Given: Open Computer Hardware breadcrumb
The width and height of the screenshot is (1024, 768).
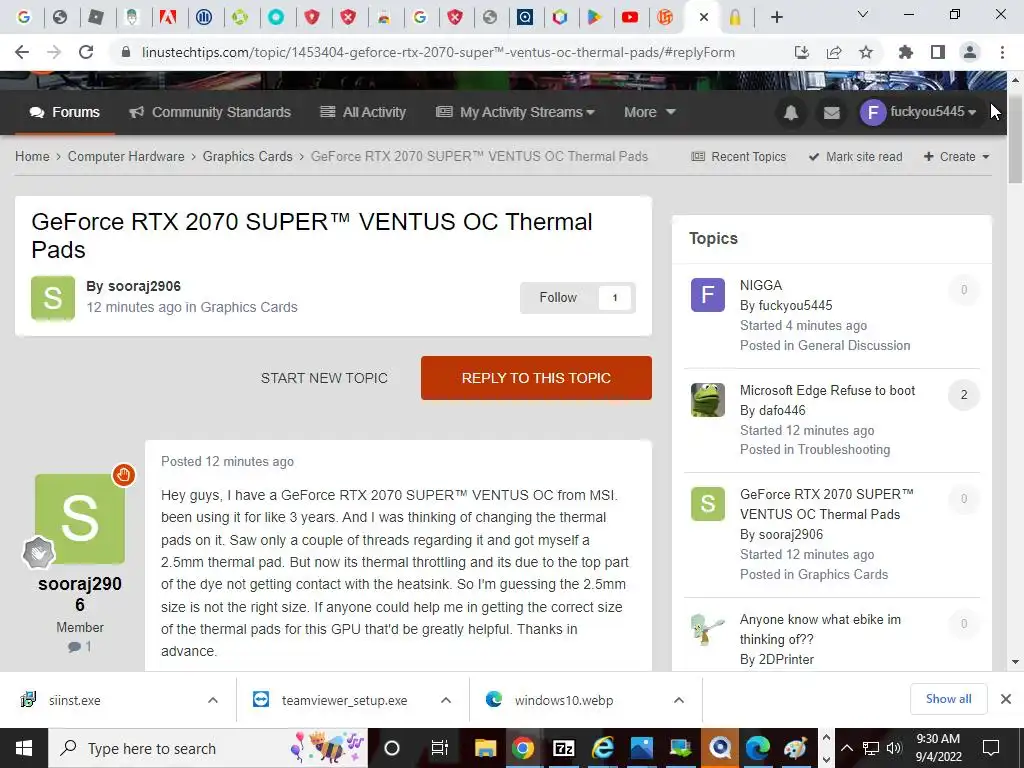Looking at the screenshot, I should click(x=126, y=157).
